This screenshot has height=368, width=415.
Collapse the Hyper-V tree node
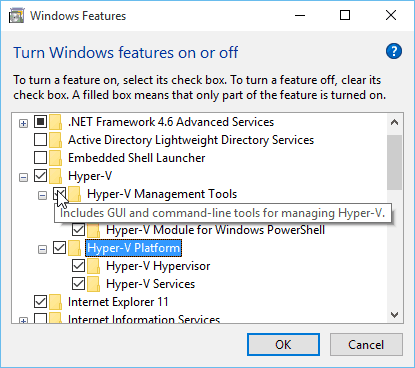pos(23,178)
